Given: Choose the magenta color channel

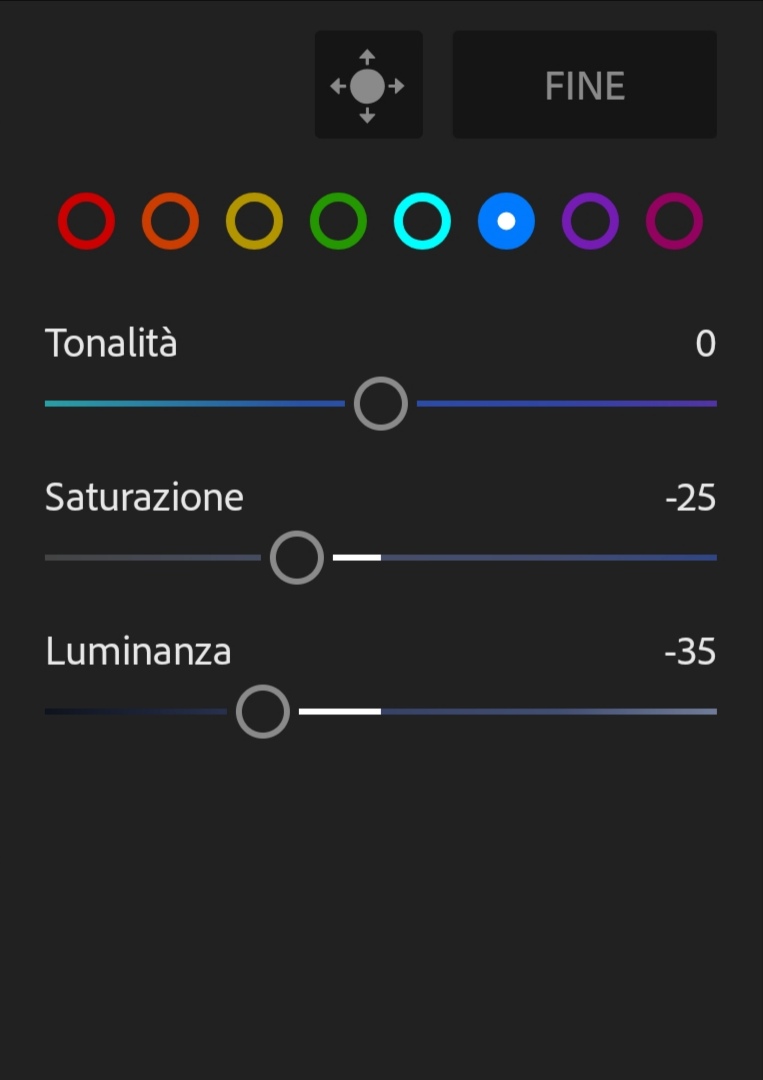Looking at the screenshot, I should [x=674, y=221].
